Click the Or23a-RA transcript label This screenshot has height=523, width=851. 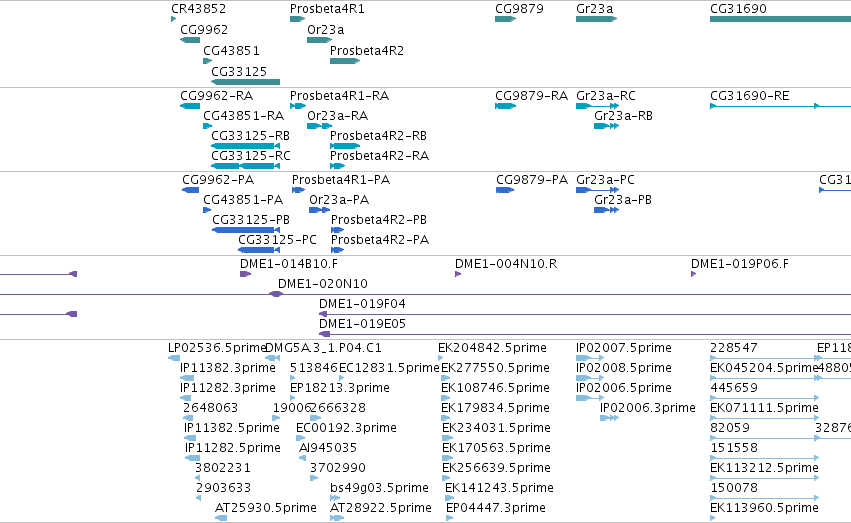pyautogui.click(x=338, y=116)
